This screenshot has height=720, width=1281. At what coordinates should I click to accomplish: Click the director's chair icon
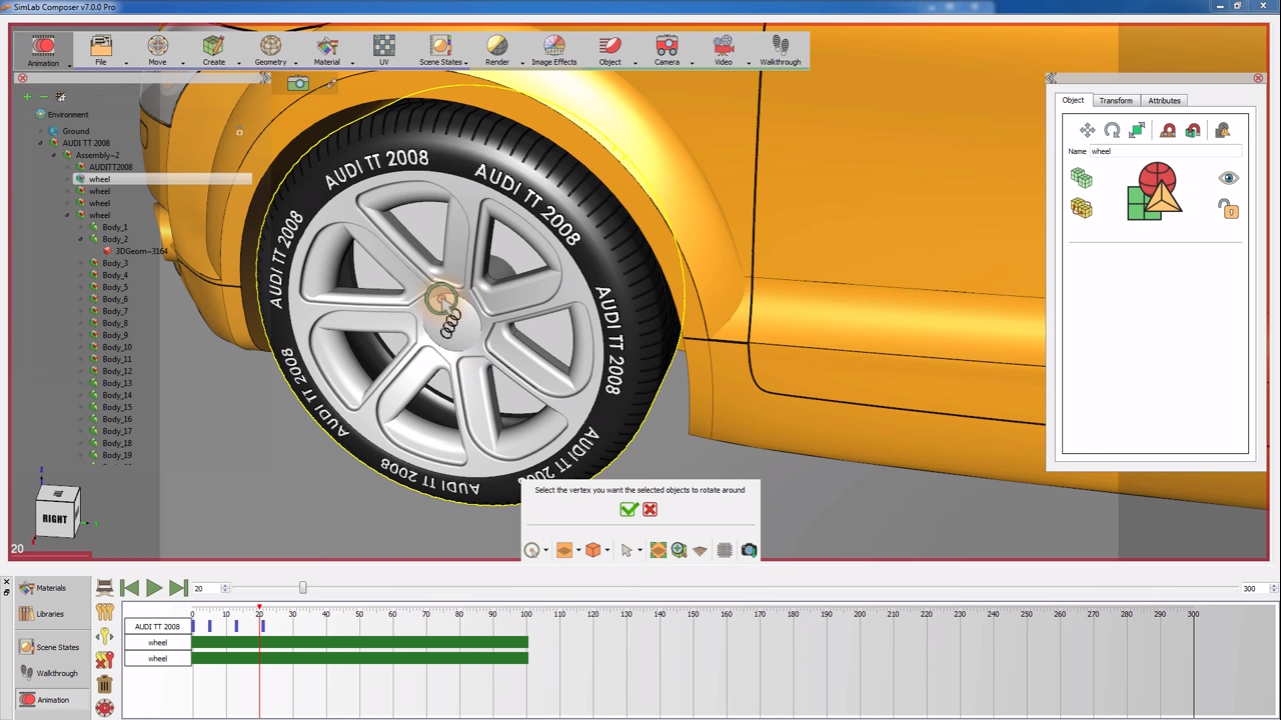[104, 588]
